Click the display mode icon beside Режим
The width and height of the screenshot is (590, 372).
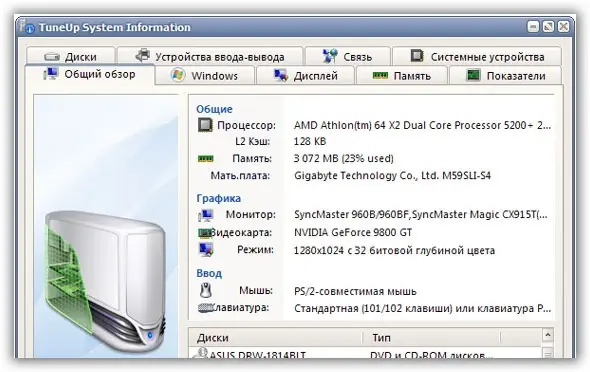[206, 249]
